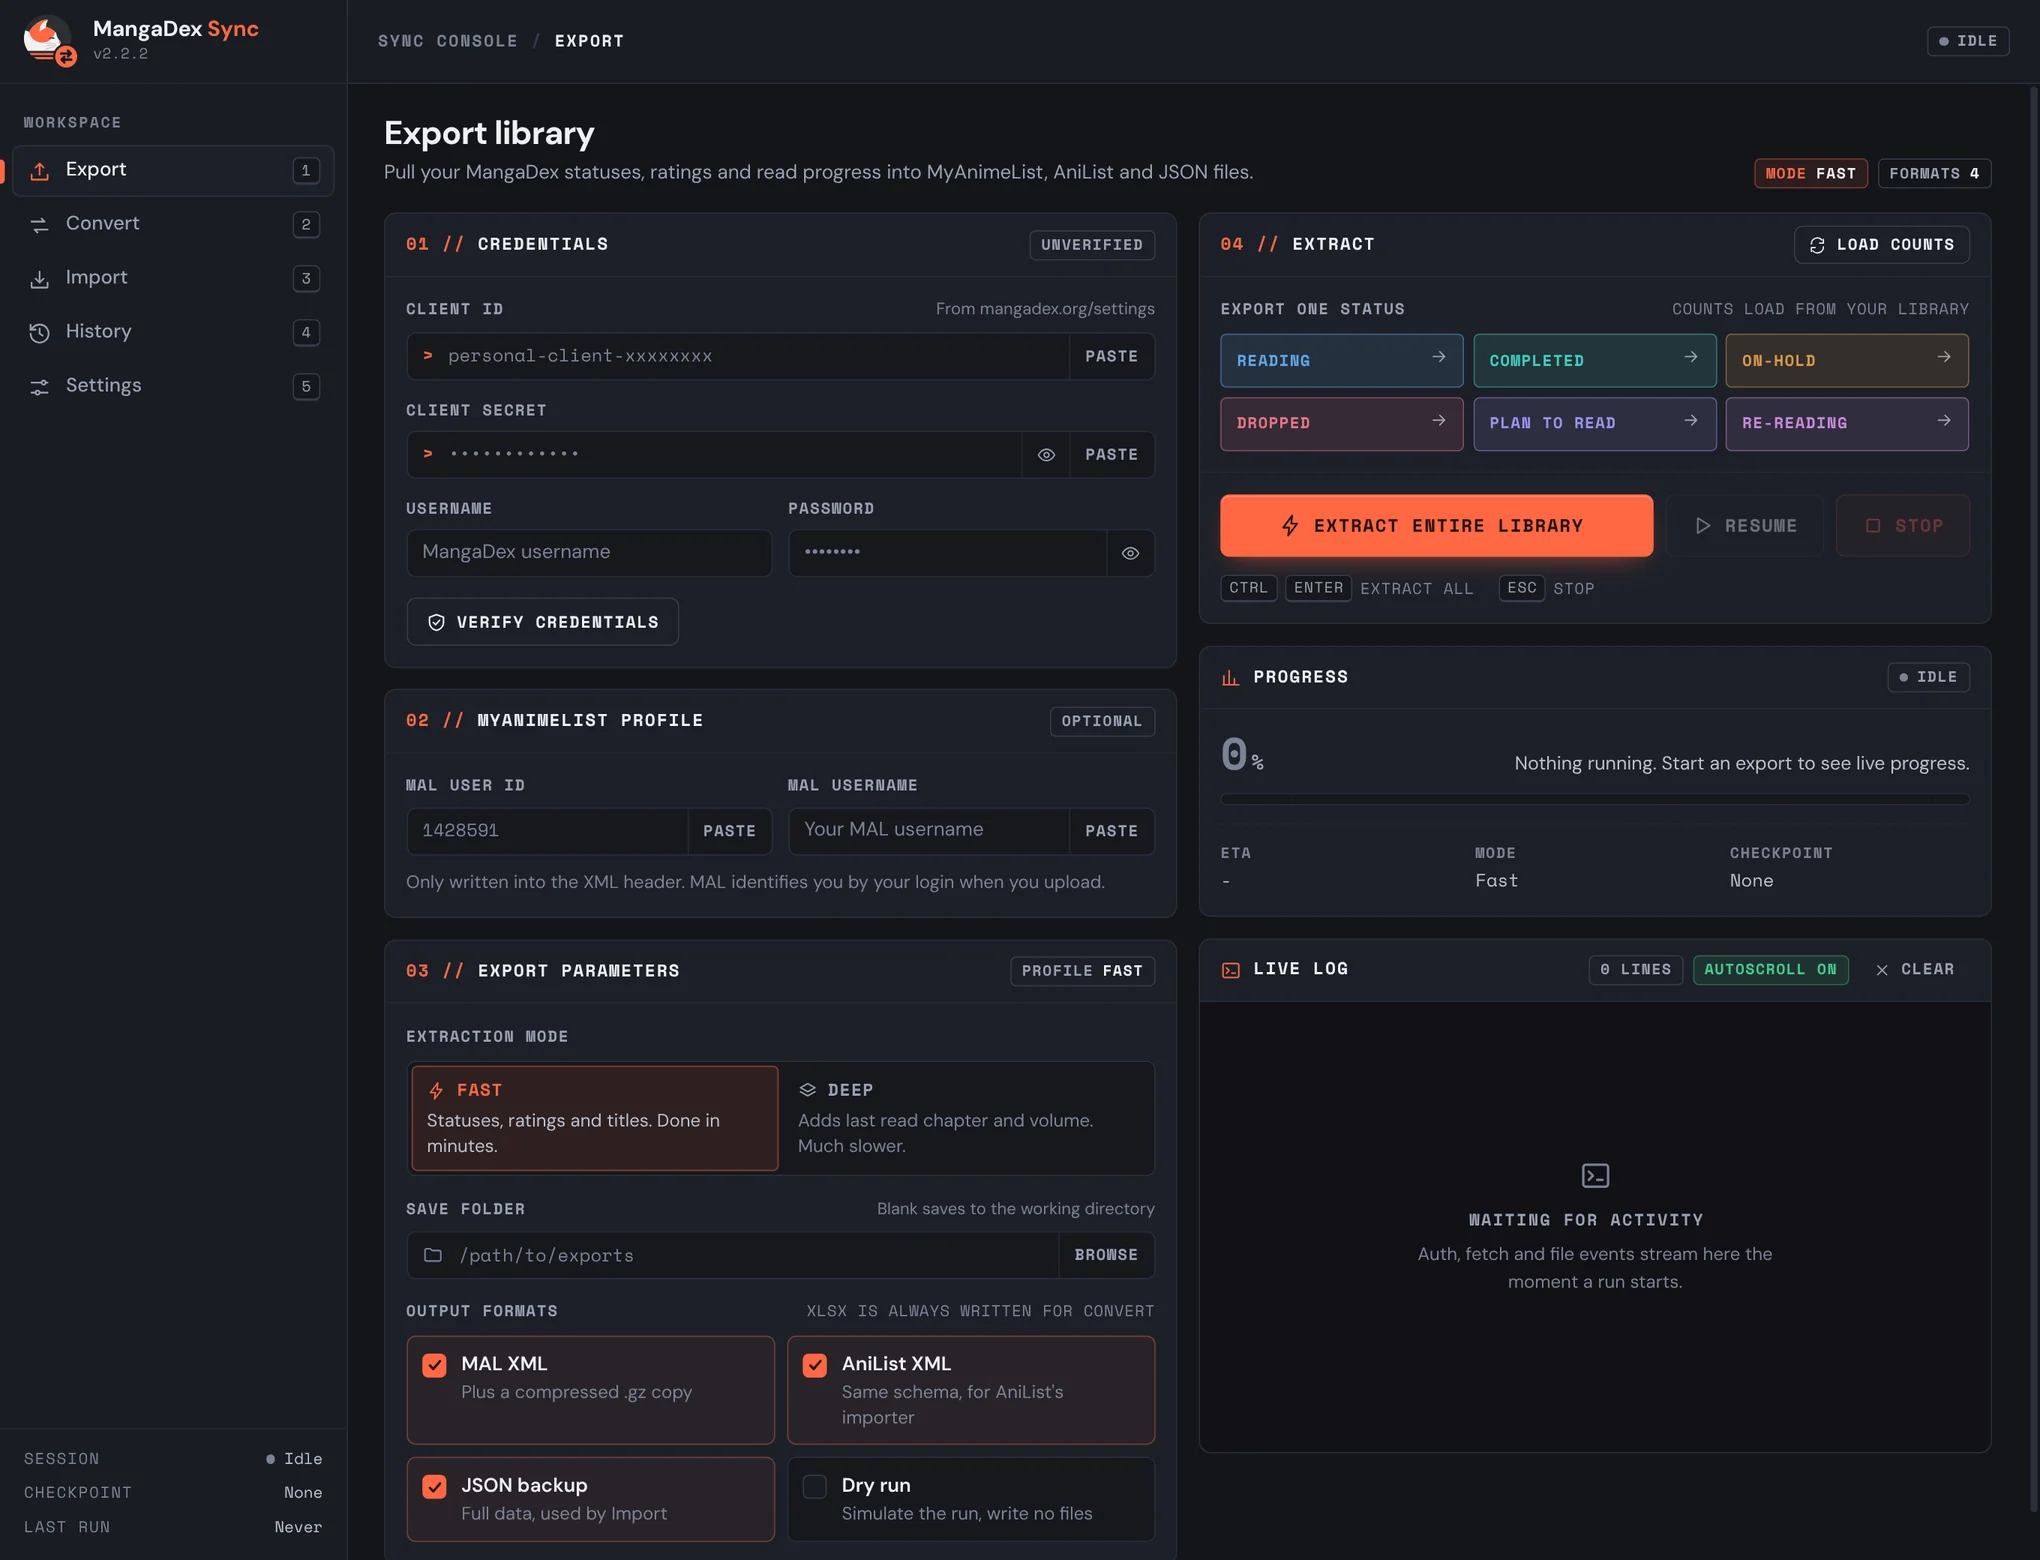Screen dimensions: 2040x1560
Task: Click the MAL User ID input field
Action: [547, 831]
